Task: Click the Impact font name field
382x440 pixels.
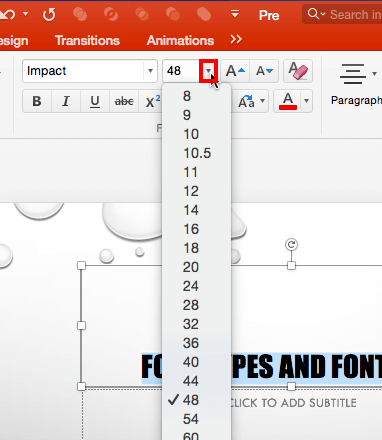Action: (83, 71)
